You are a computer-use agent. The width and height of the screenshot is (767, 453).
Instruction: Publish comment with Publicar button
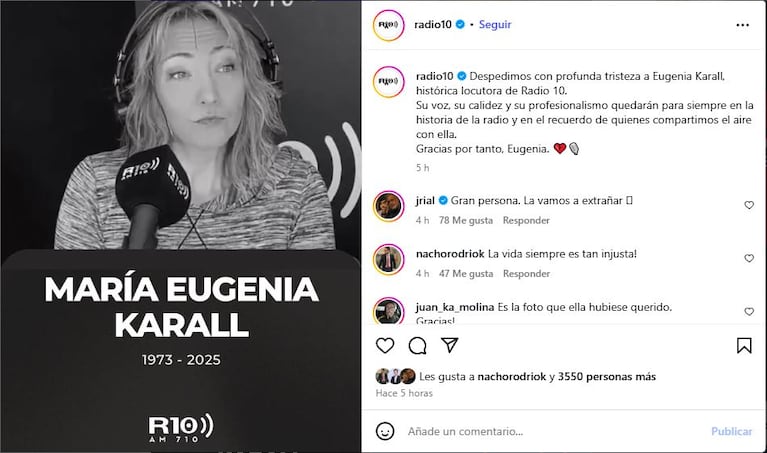pyautogui.click(x=731, y=431)
